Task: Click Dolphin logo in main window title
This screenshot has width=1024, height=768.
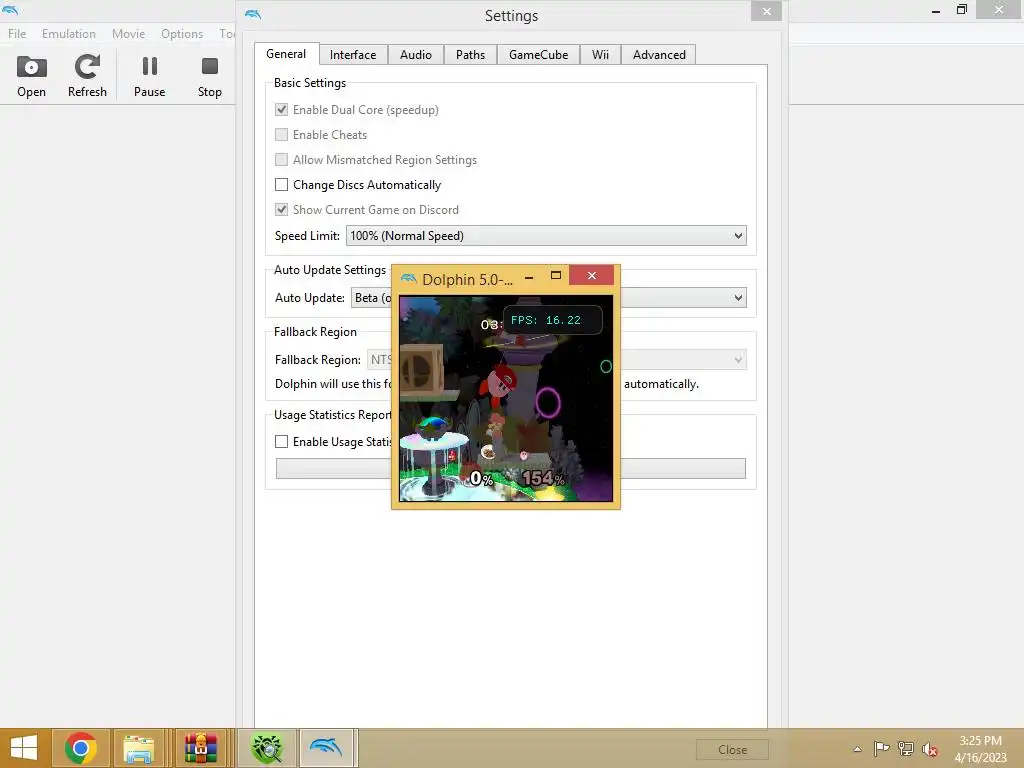Action: 10,10
